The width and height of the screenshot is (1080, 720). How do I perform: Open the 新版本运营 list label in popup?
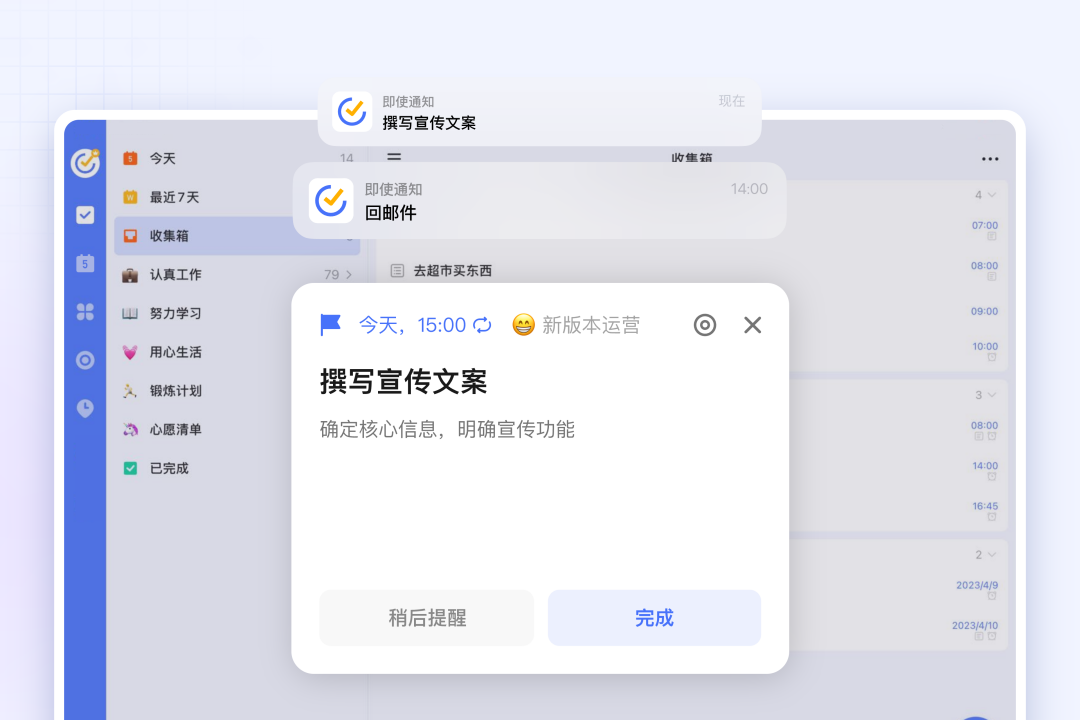click(x=591, y=325)
